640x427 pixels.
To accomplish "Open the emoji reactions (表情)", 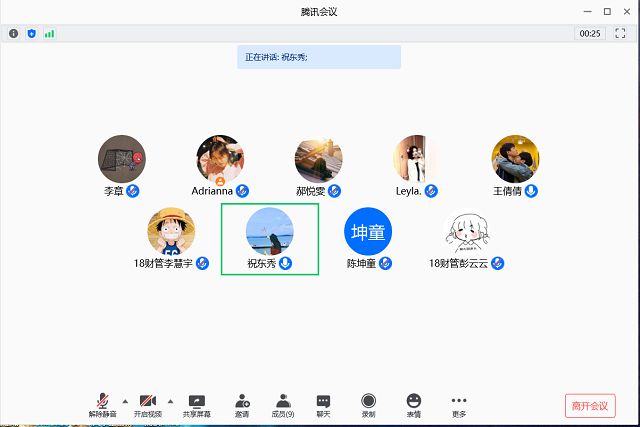I will click(x=413, y=404).
